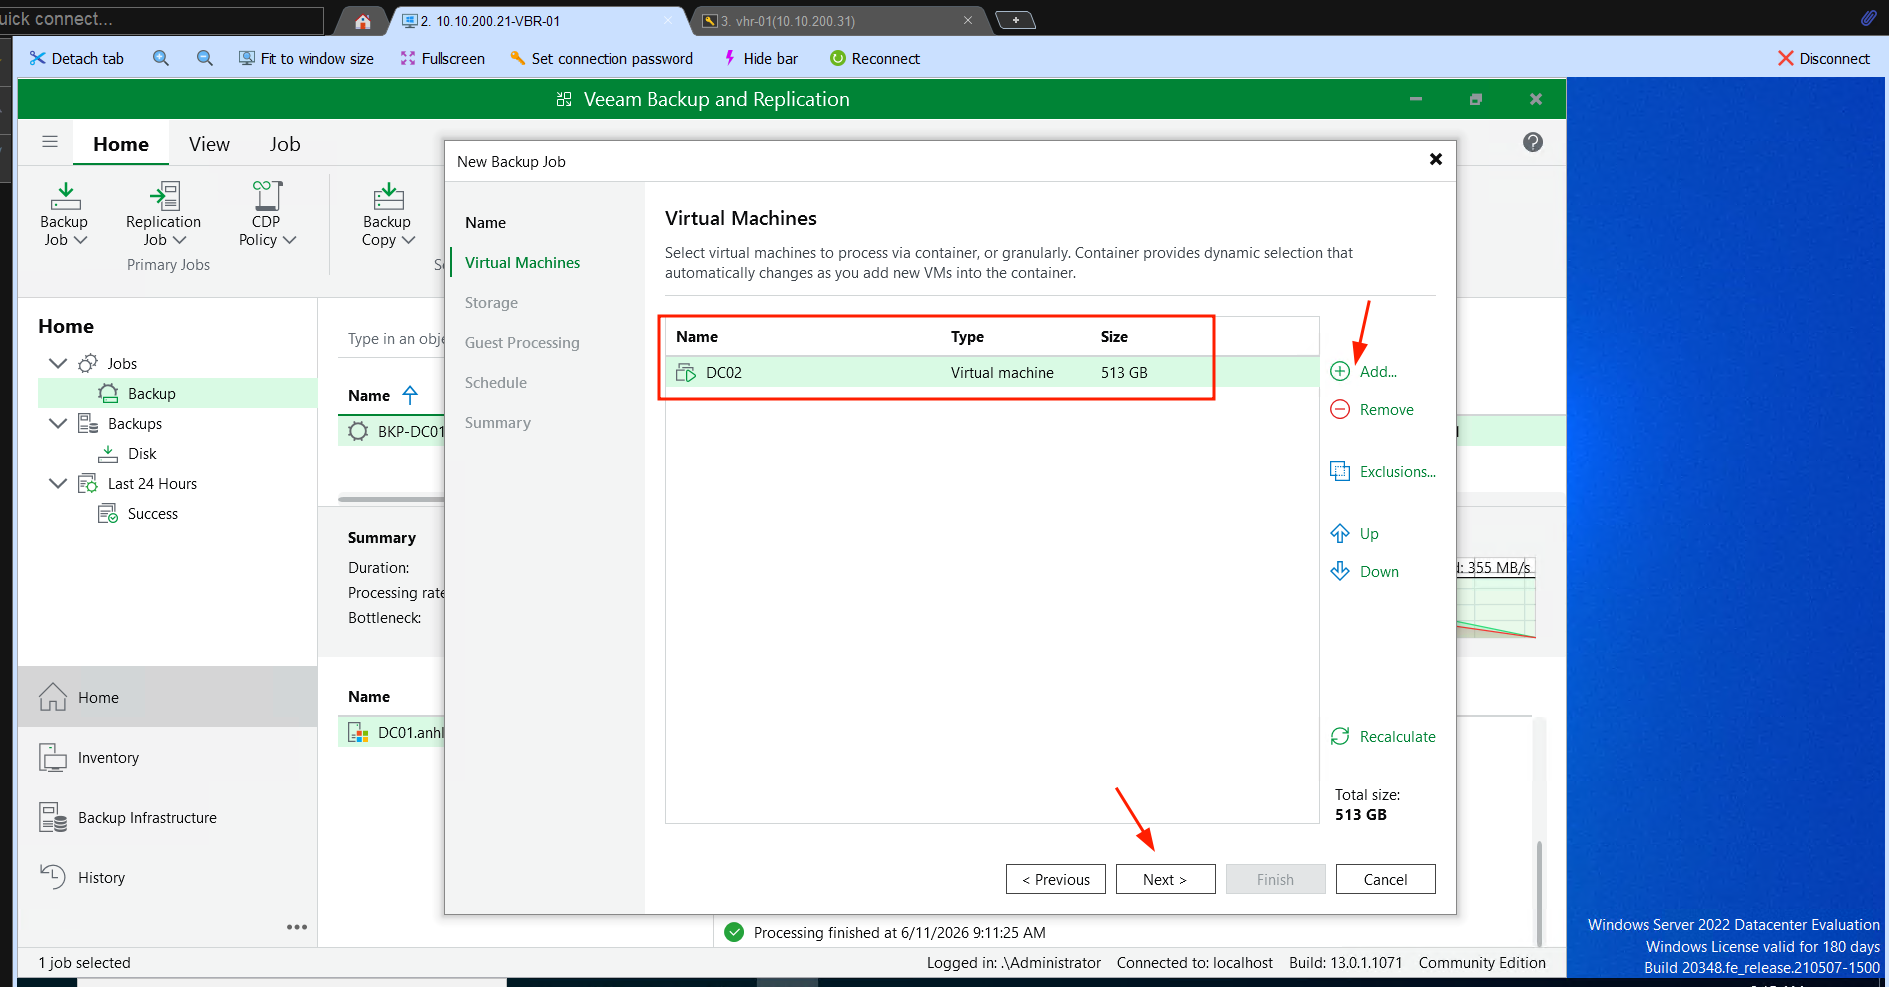The width and height of the screenshot is (1889, 987).
Task: Click the Fullscreen icon in the session bar
Action: (408, 58)
